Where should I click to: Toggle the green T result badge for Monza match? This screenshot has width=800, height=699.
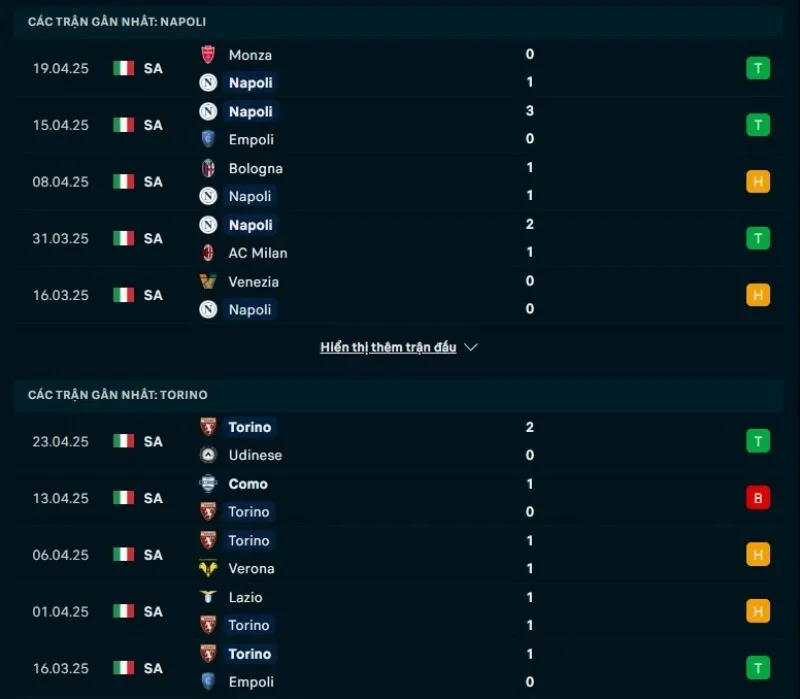coord(758,68)
